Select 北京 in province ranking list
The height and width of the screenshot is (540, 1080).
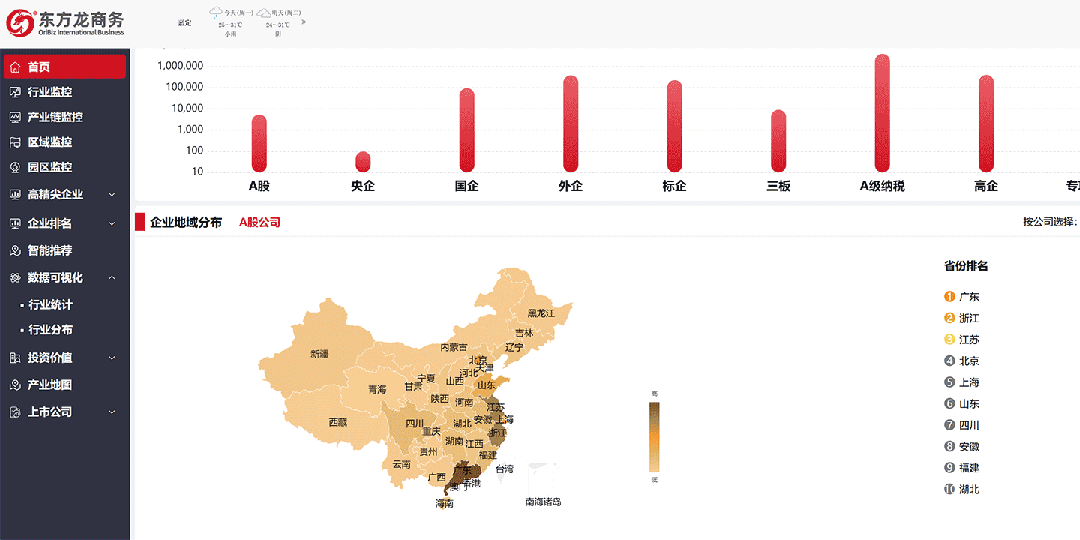click(968, 361)
